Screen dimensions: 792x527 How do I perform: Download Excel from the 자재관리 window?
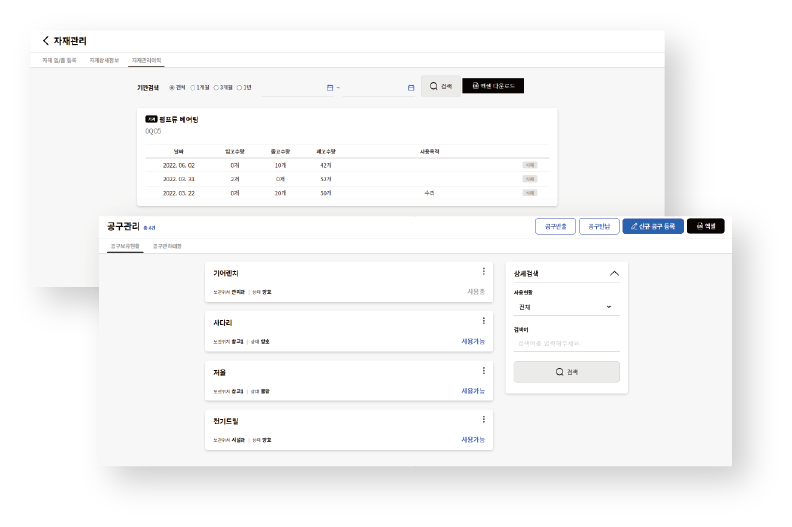[493, 86]
